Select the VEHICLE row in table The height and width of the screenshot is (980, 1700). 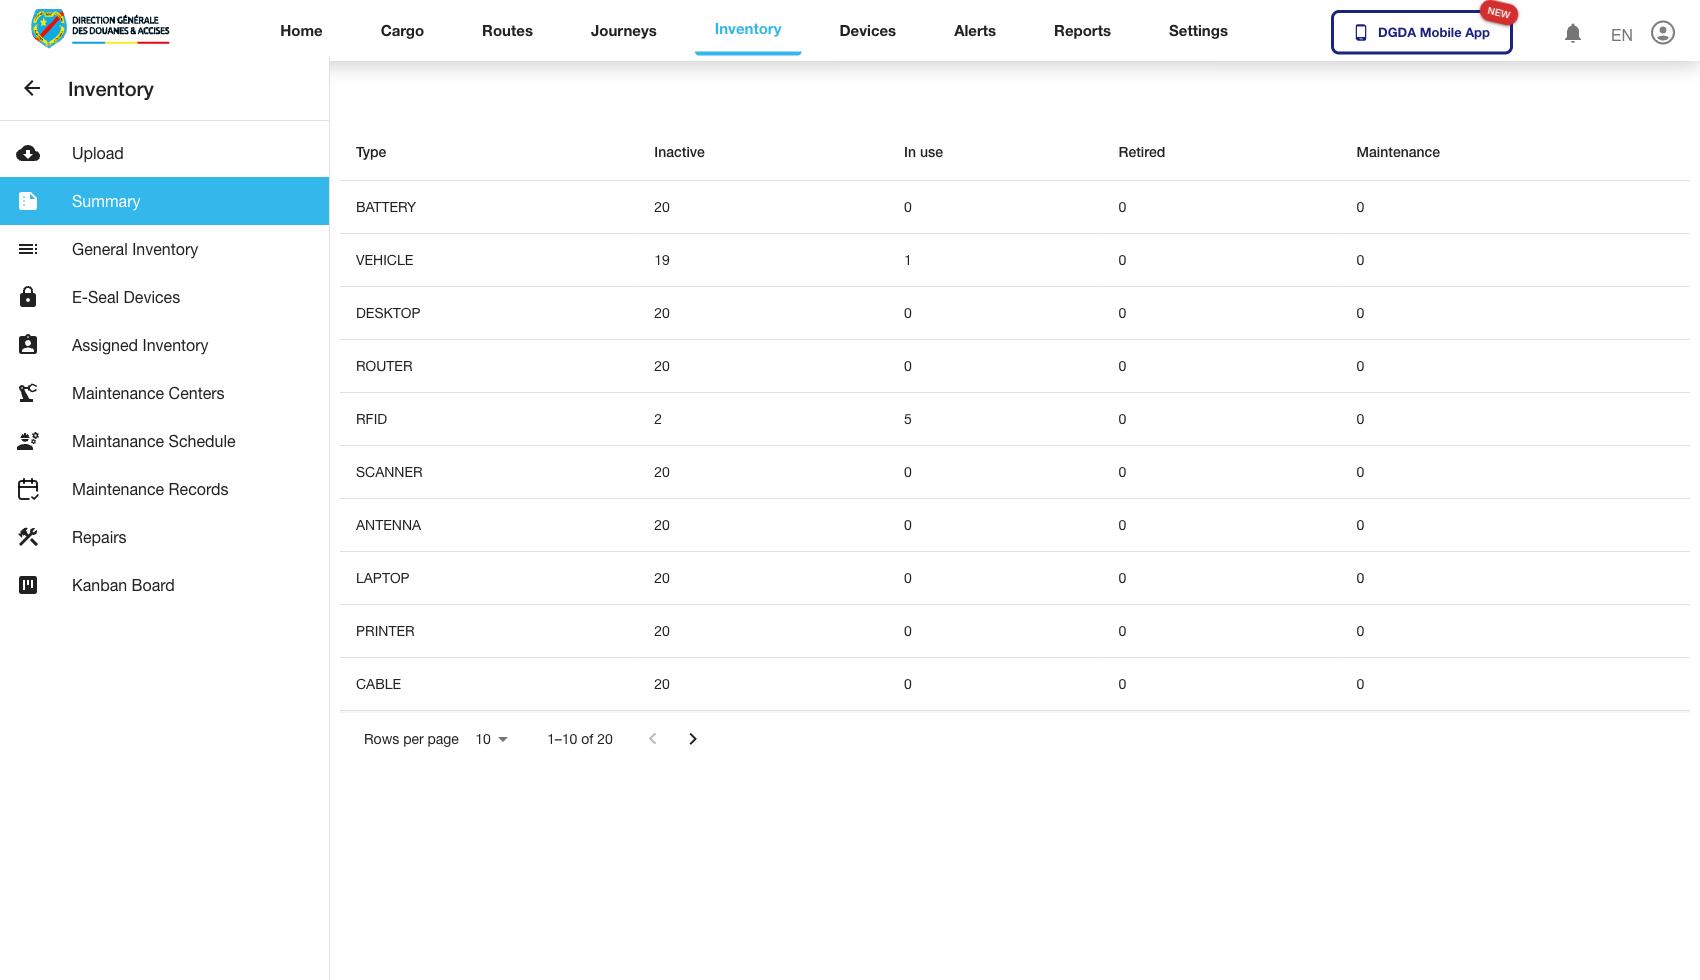click(x=385, y=260)
